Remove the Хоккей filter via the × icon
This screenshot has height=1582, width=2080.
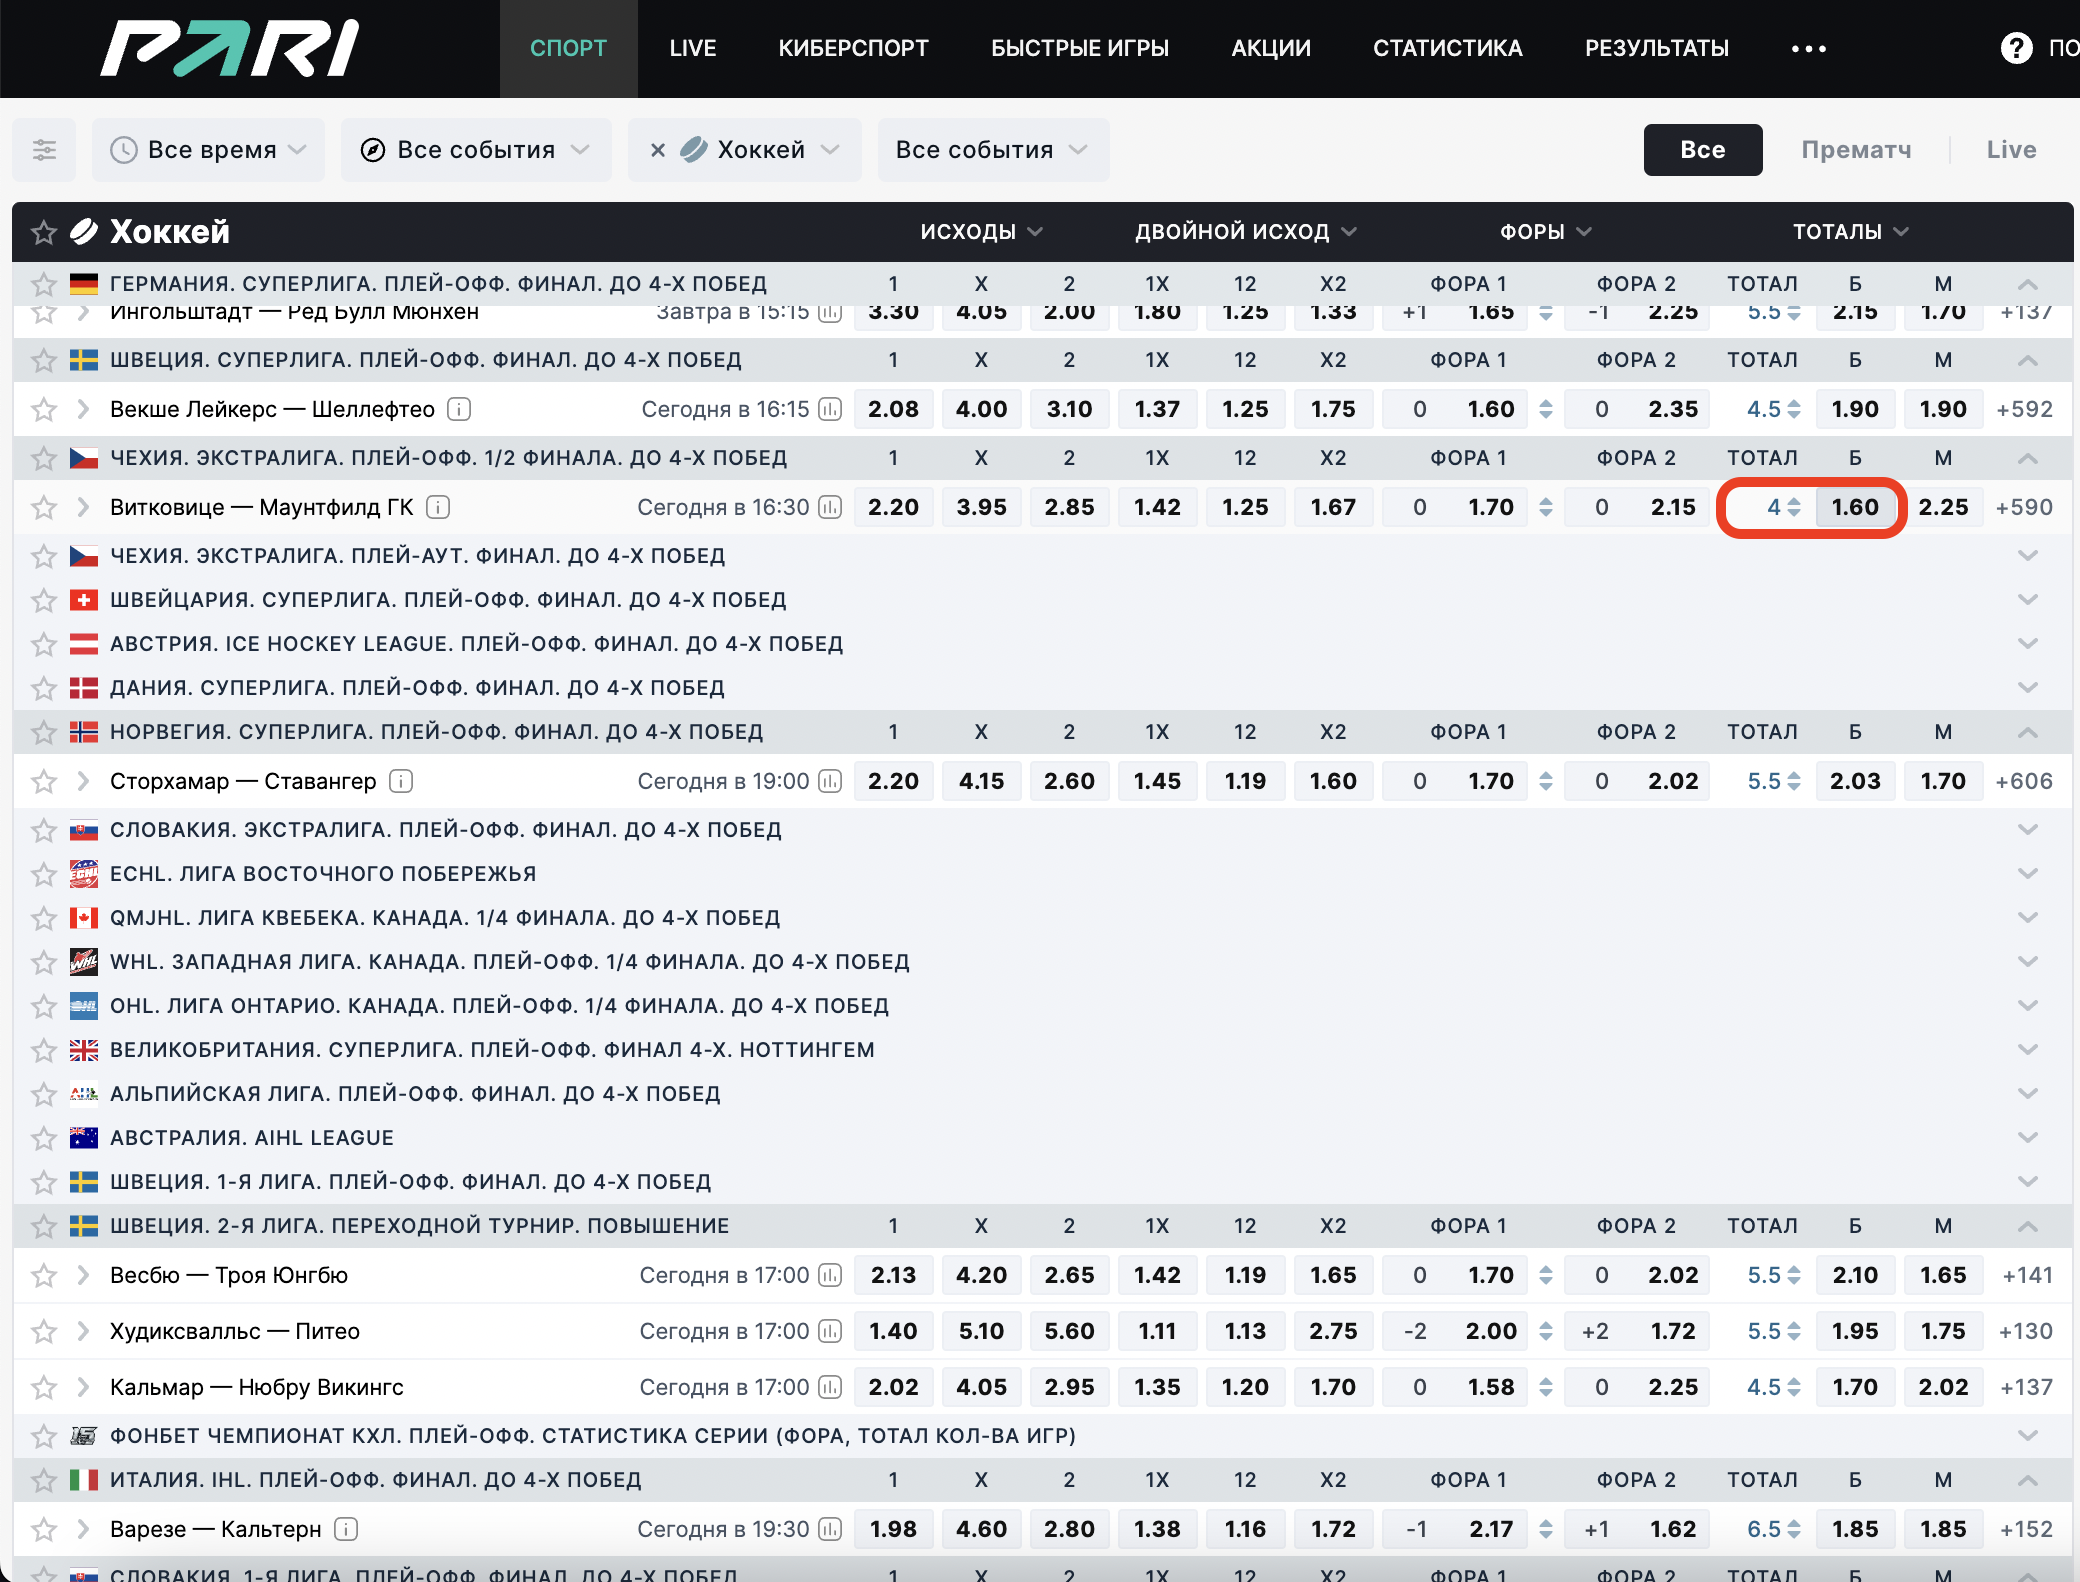[x=659, y=149]
